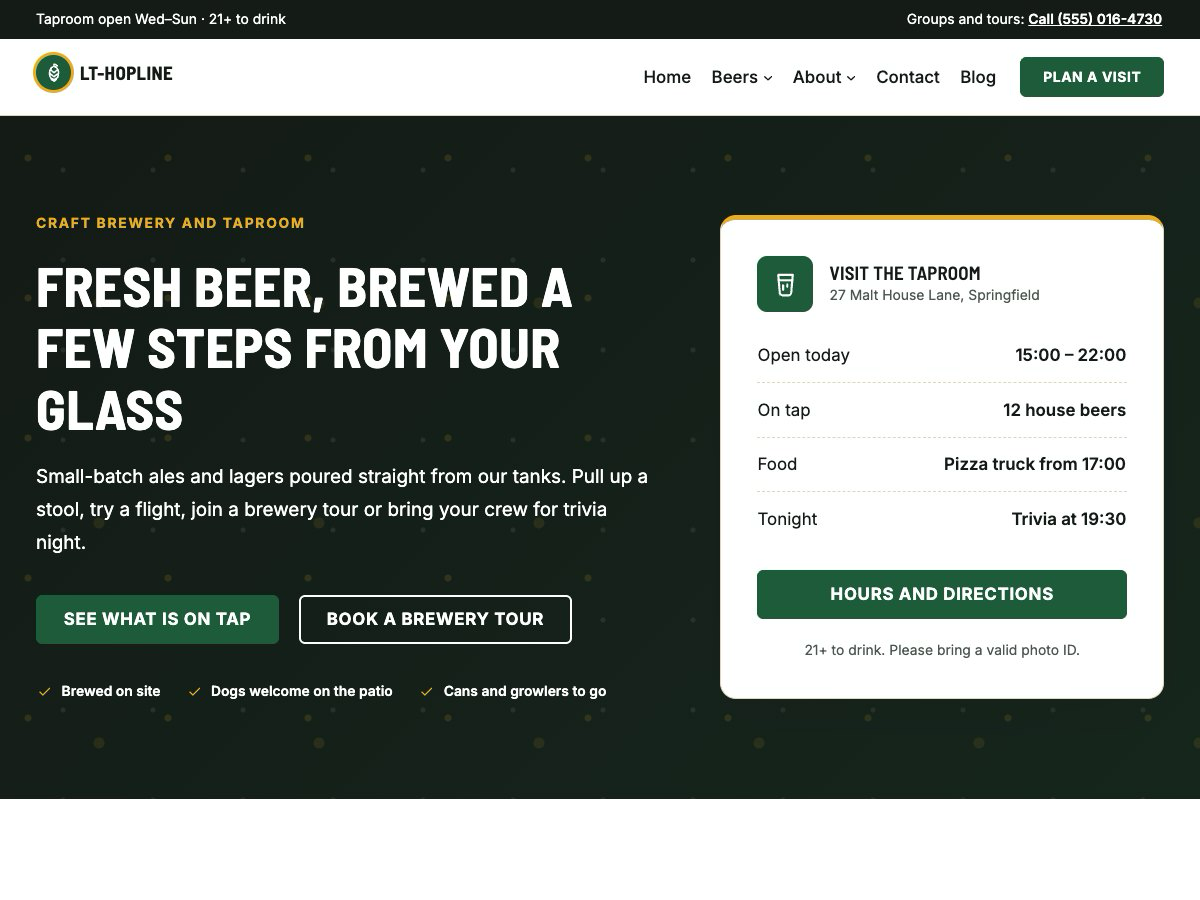This screenshot has height=900, width=1200.
Task: Click Trivia at 19:30 text
Action: pos(1069,519)
